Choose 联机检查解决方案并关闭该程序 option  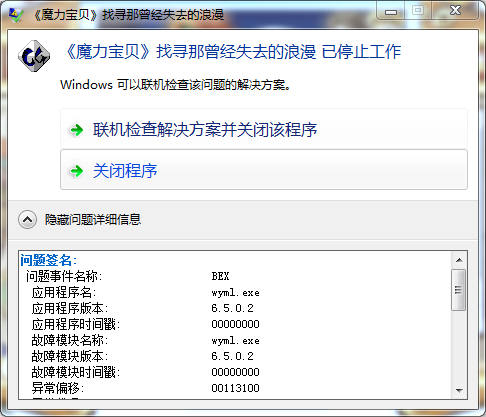point(264,129)
